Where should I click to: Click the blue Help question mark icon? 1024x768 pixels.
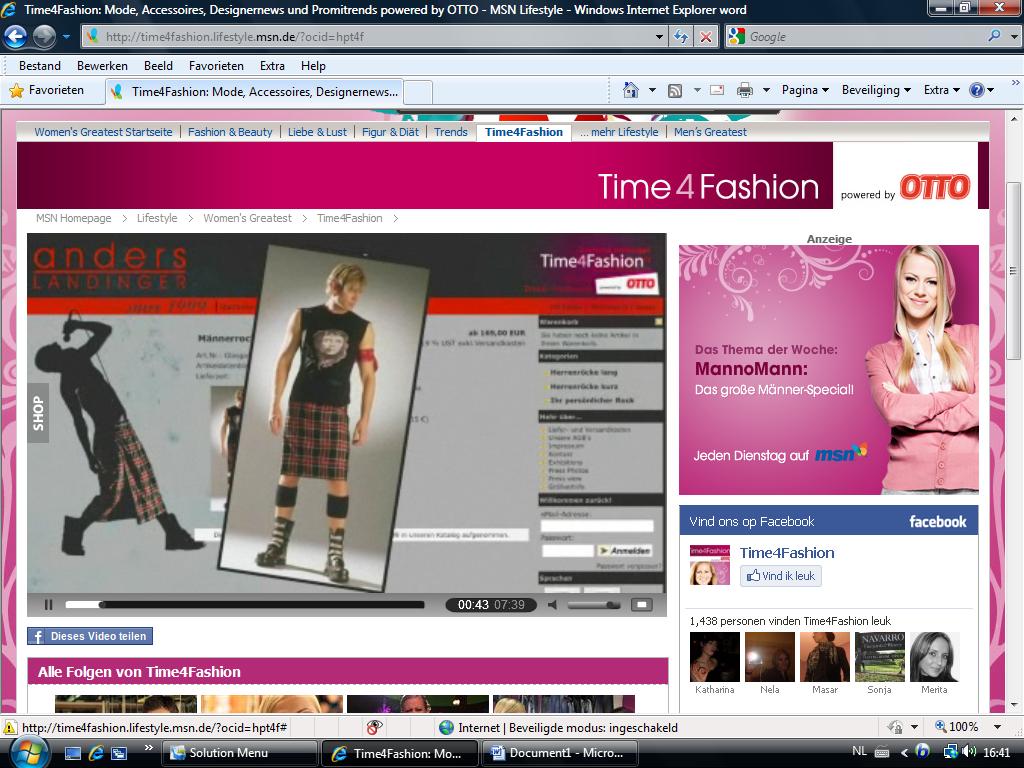click(x=977, y=90)
